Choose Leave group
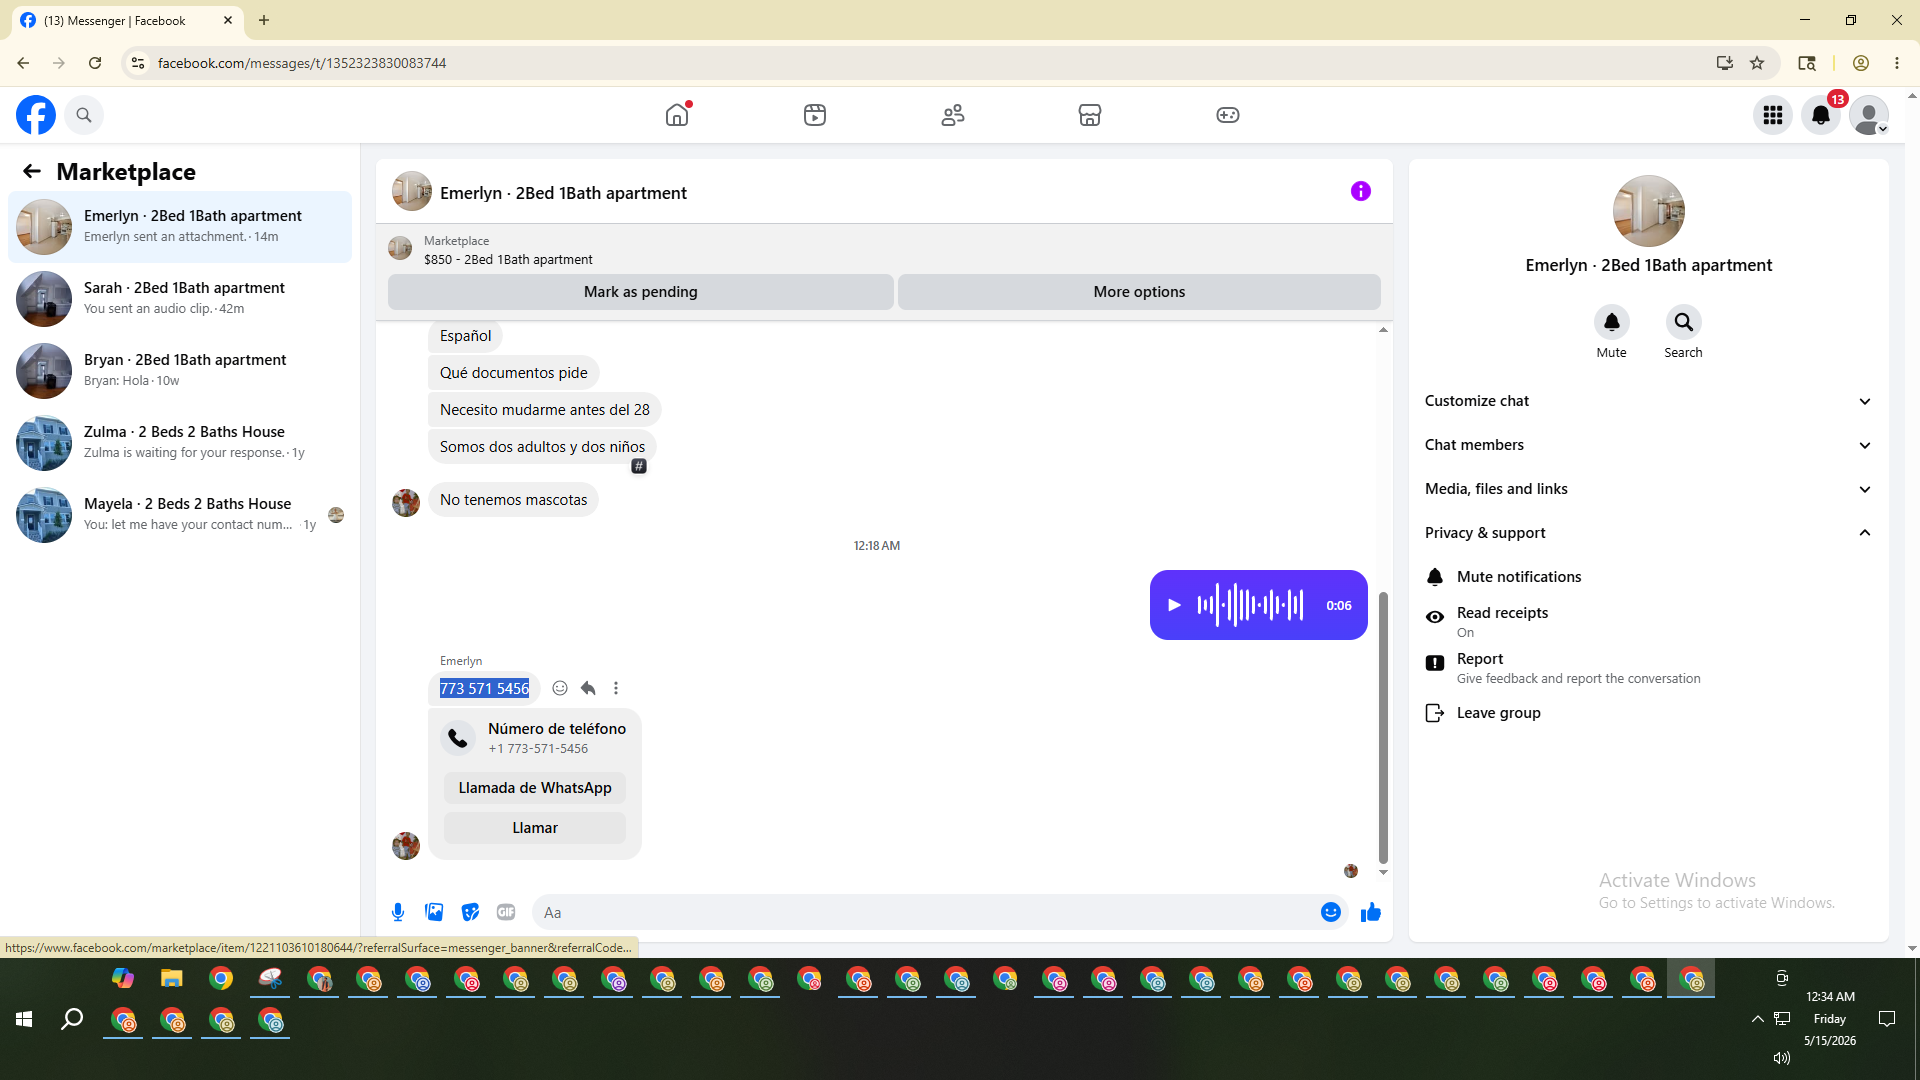Image resolution: width=1920 pixels, height=1080 pixels. [1649, 713]
